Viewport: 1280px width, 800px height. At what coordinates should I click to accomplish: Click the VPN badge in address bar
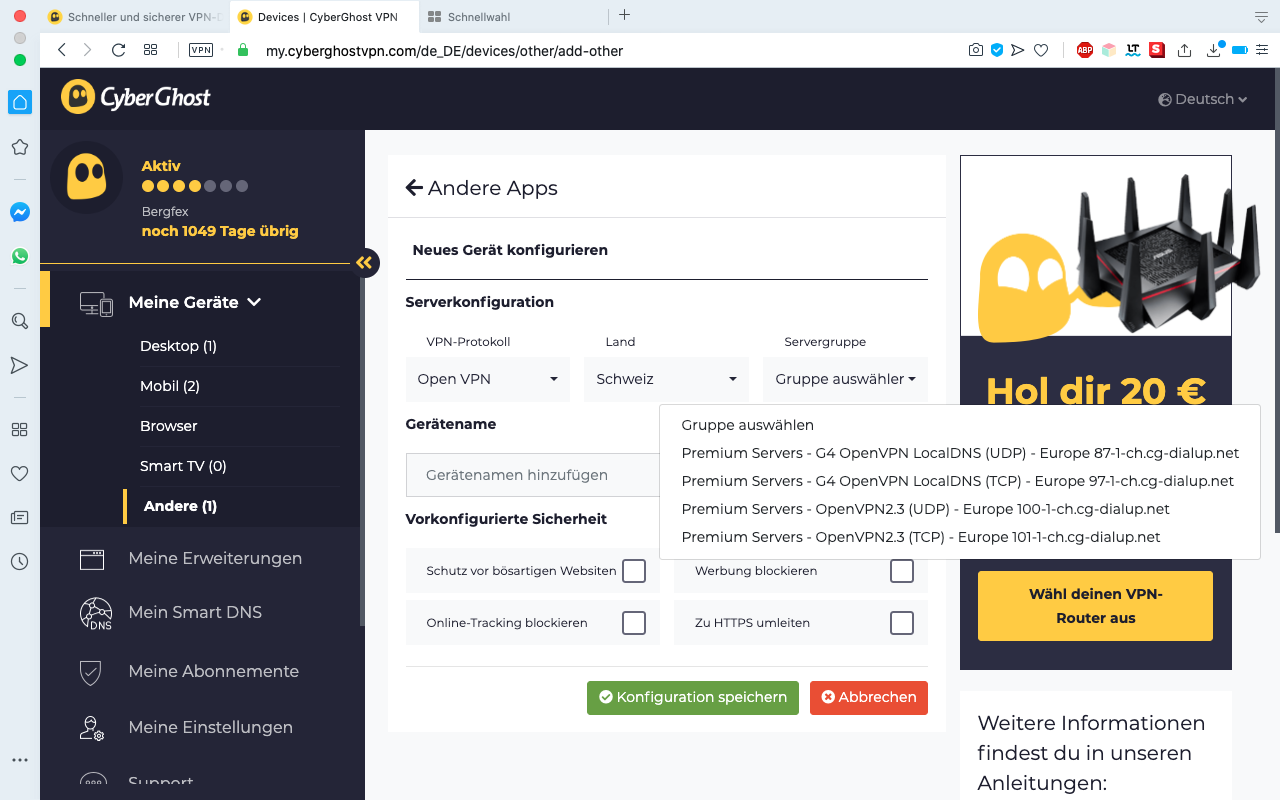pos(201,50)
